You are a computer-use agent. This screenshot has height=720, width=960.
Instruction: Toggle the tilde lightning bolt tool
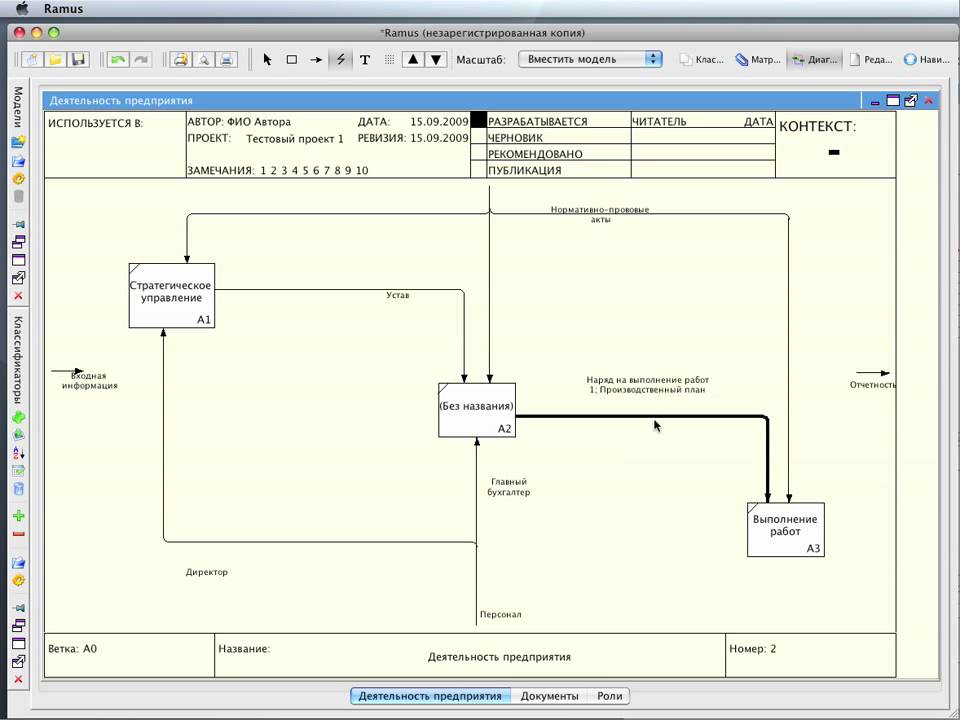click(340, 59)
